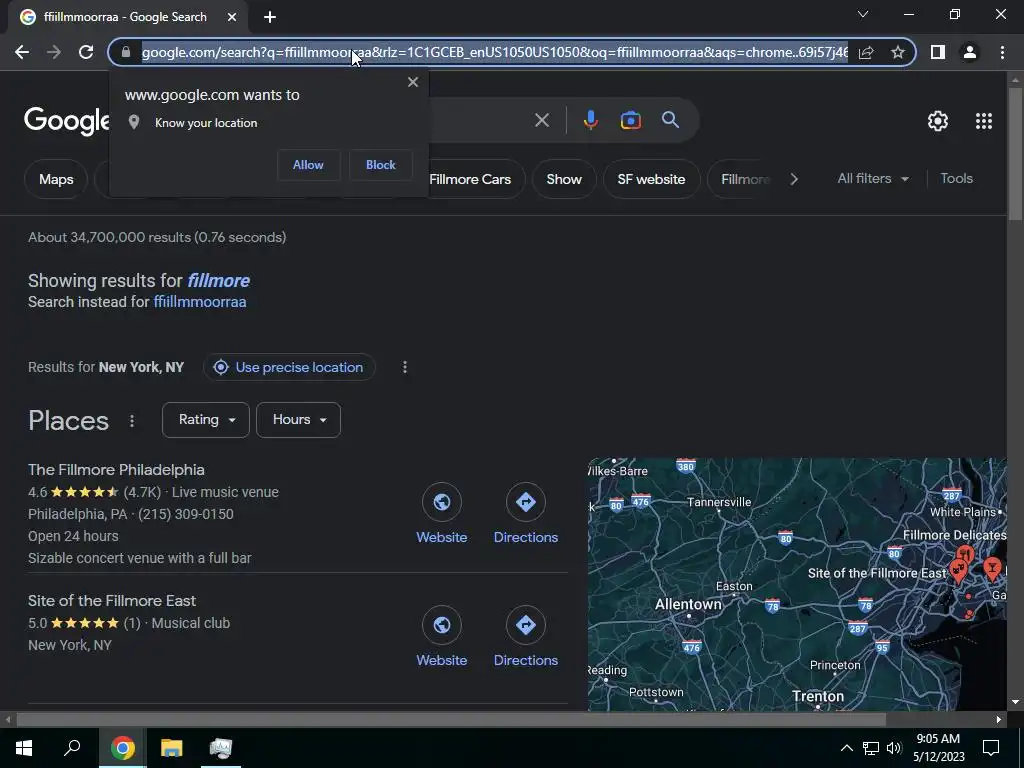Open the Windows notification center
The width and height of the screenshot is (1024, 768).
(x=991, y=748)
